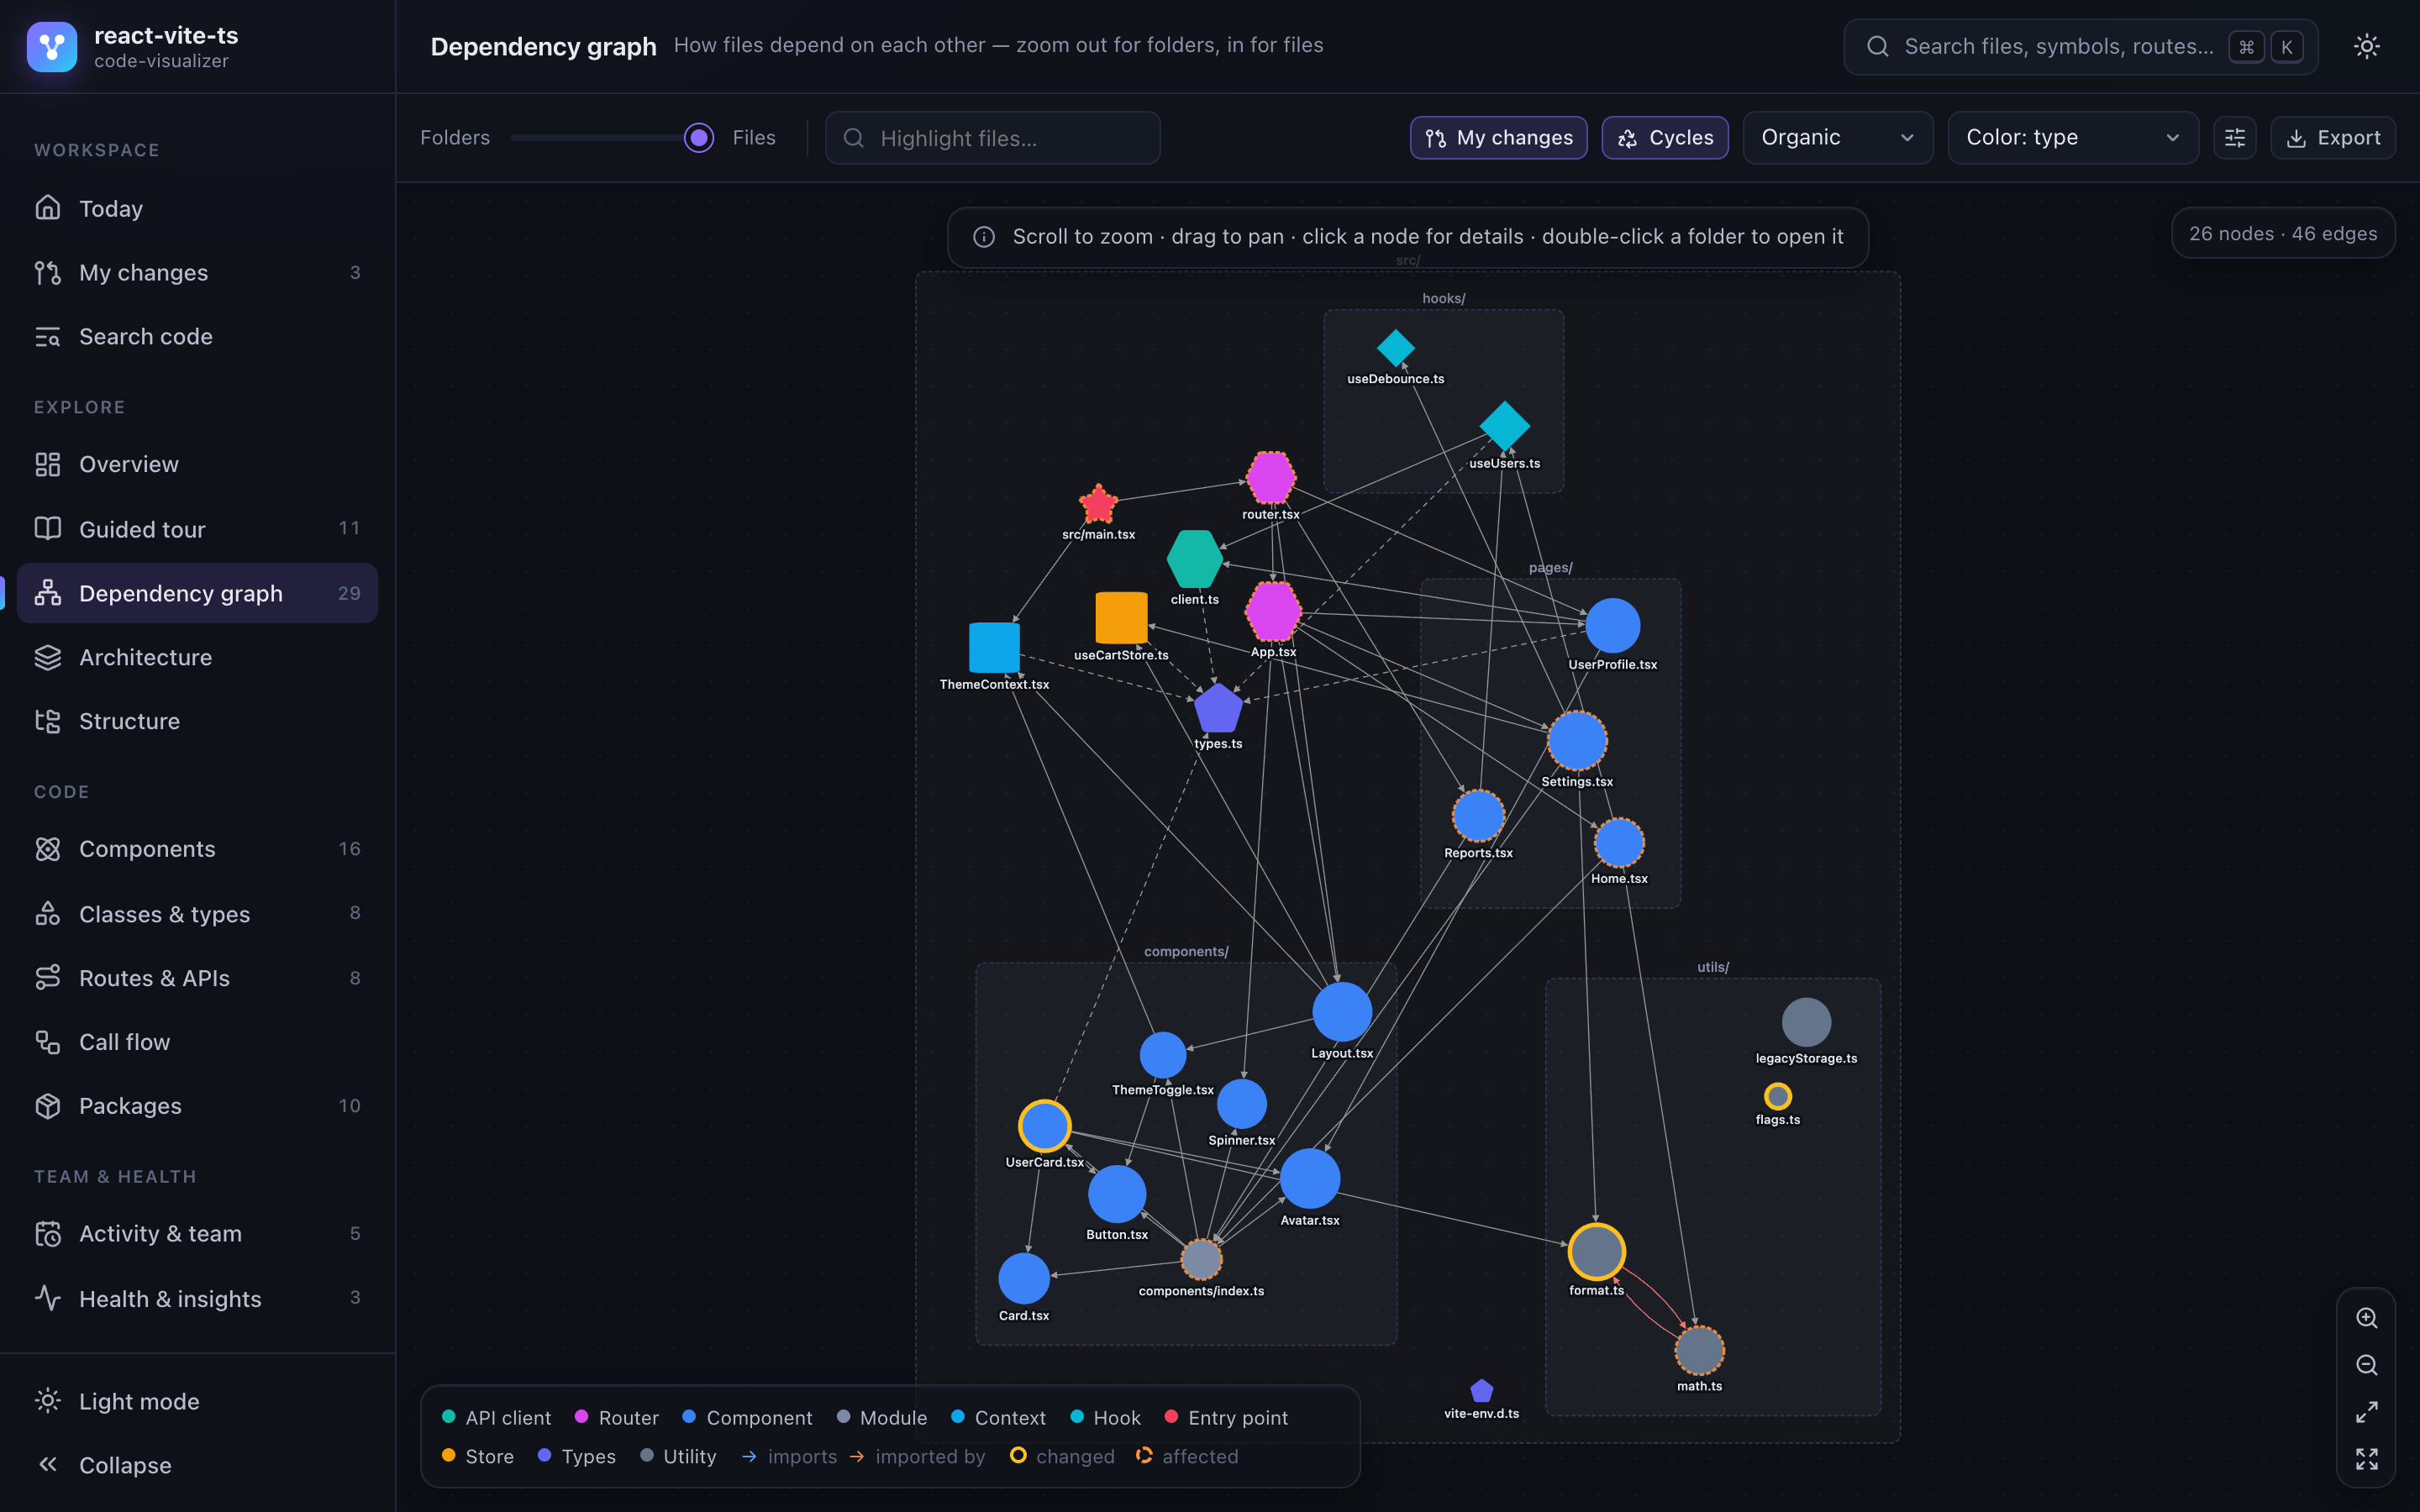
Task: Select the useCartStore.ts store node
Action: point(1121,617)
